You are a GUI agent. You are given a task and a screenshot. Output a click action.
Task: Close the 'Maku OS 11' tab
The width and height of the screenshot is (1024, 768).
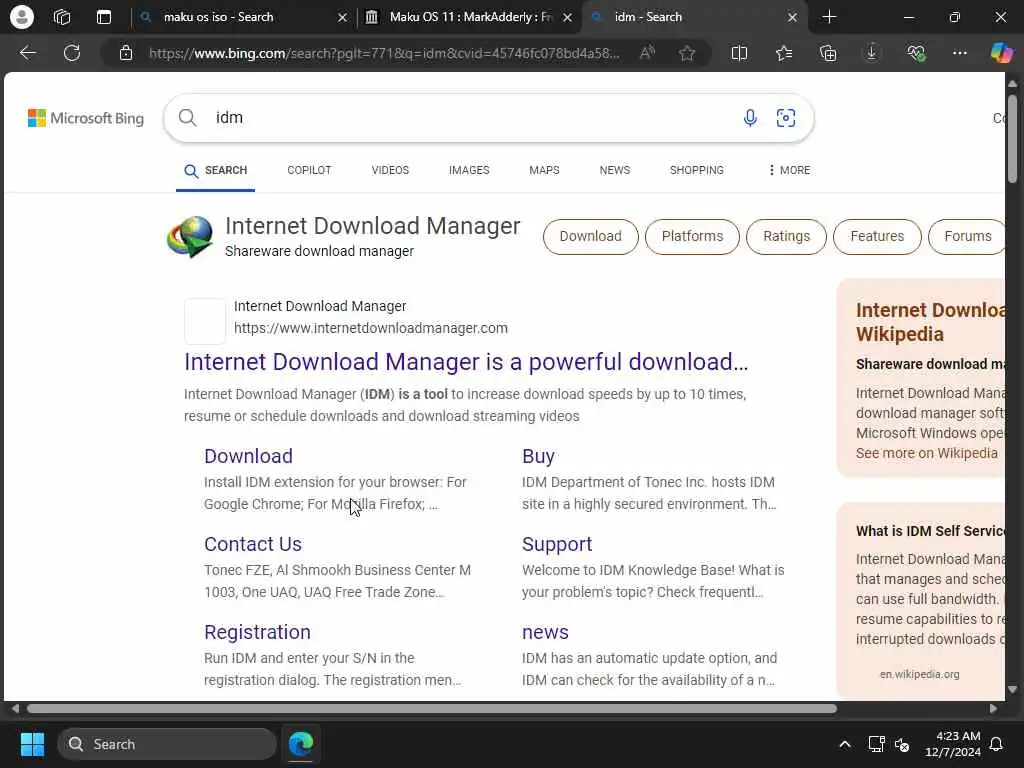pos(568,18)
